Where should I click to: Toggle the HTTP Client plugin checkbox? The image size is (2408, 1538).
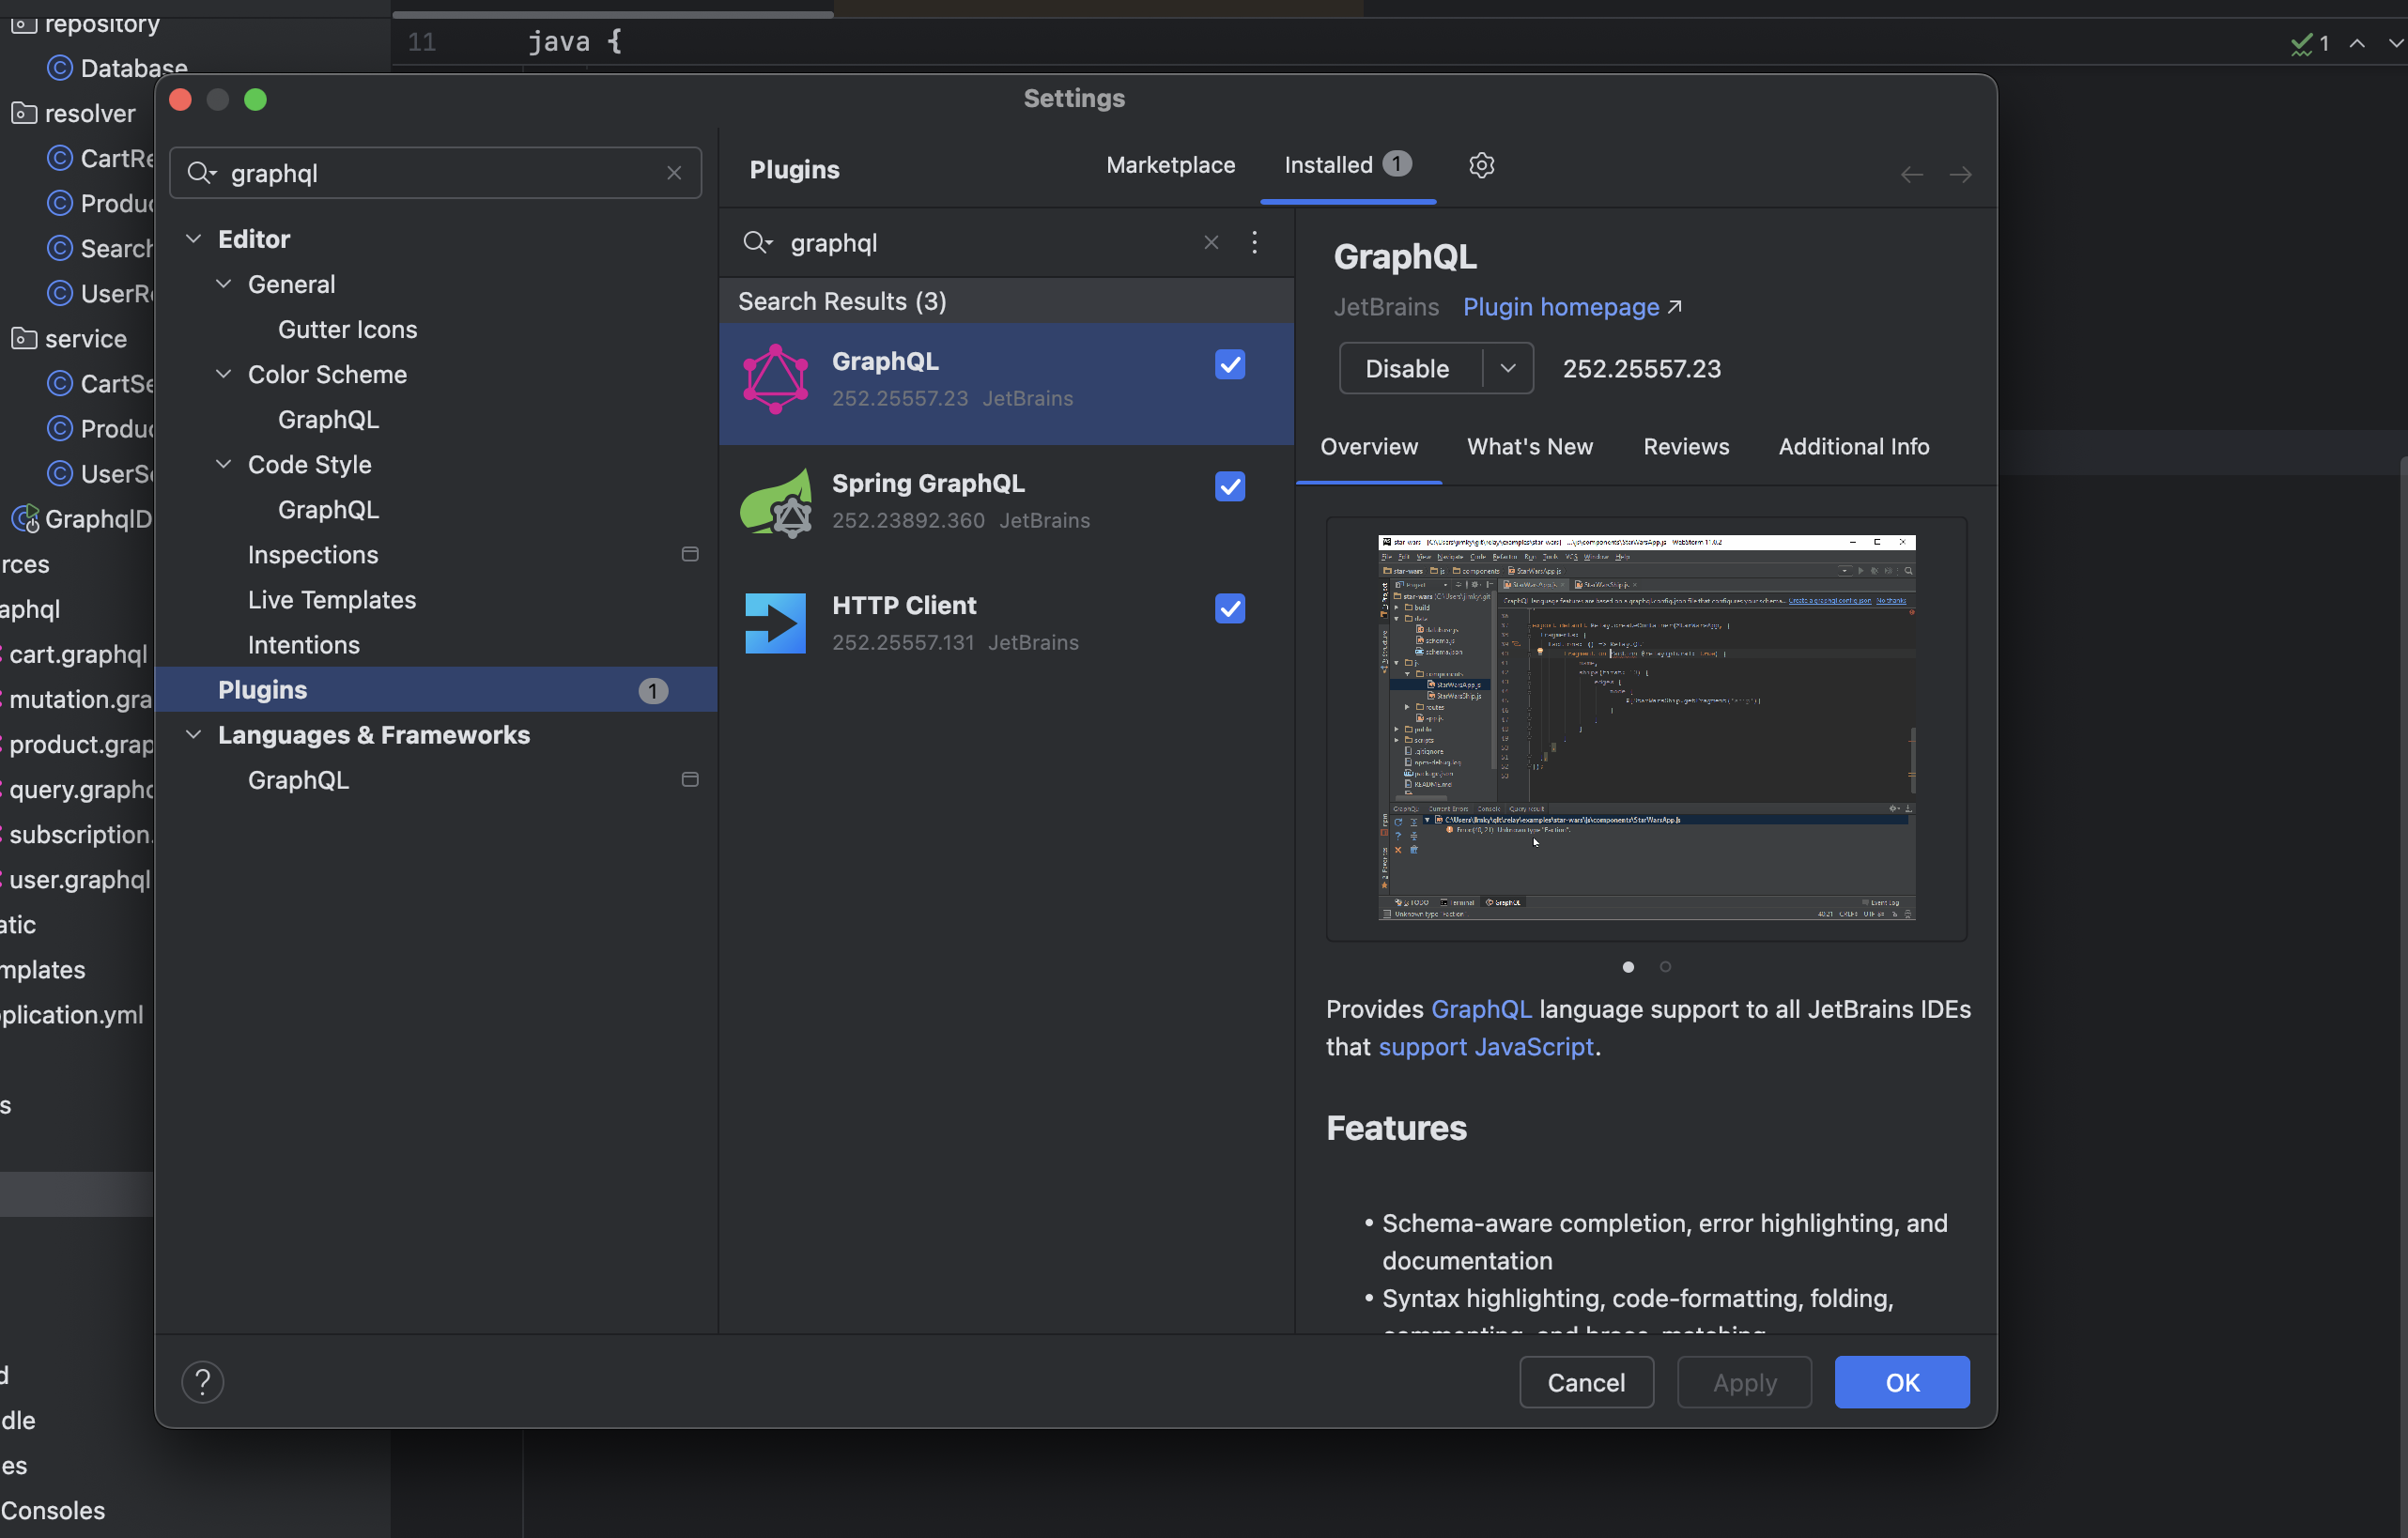(x=1230, y=608)
